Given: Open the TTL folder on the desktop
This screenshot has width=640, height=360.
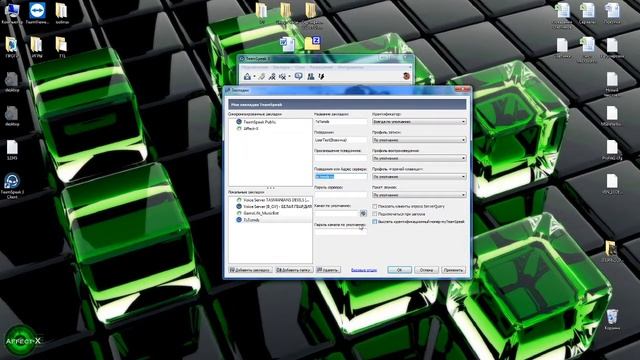Looking at the screenshot, I should (x=62, y=47).
